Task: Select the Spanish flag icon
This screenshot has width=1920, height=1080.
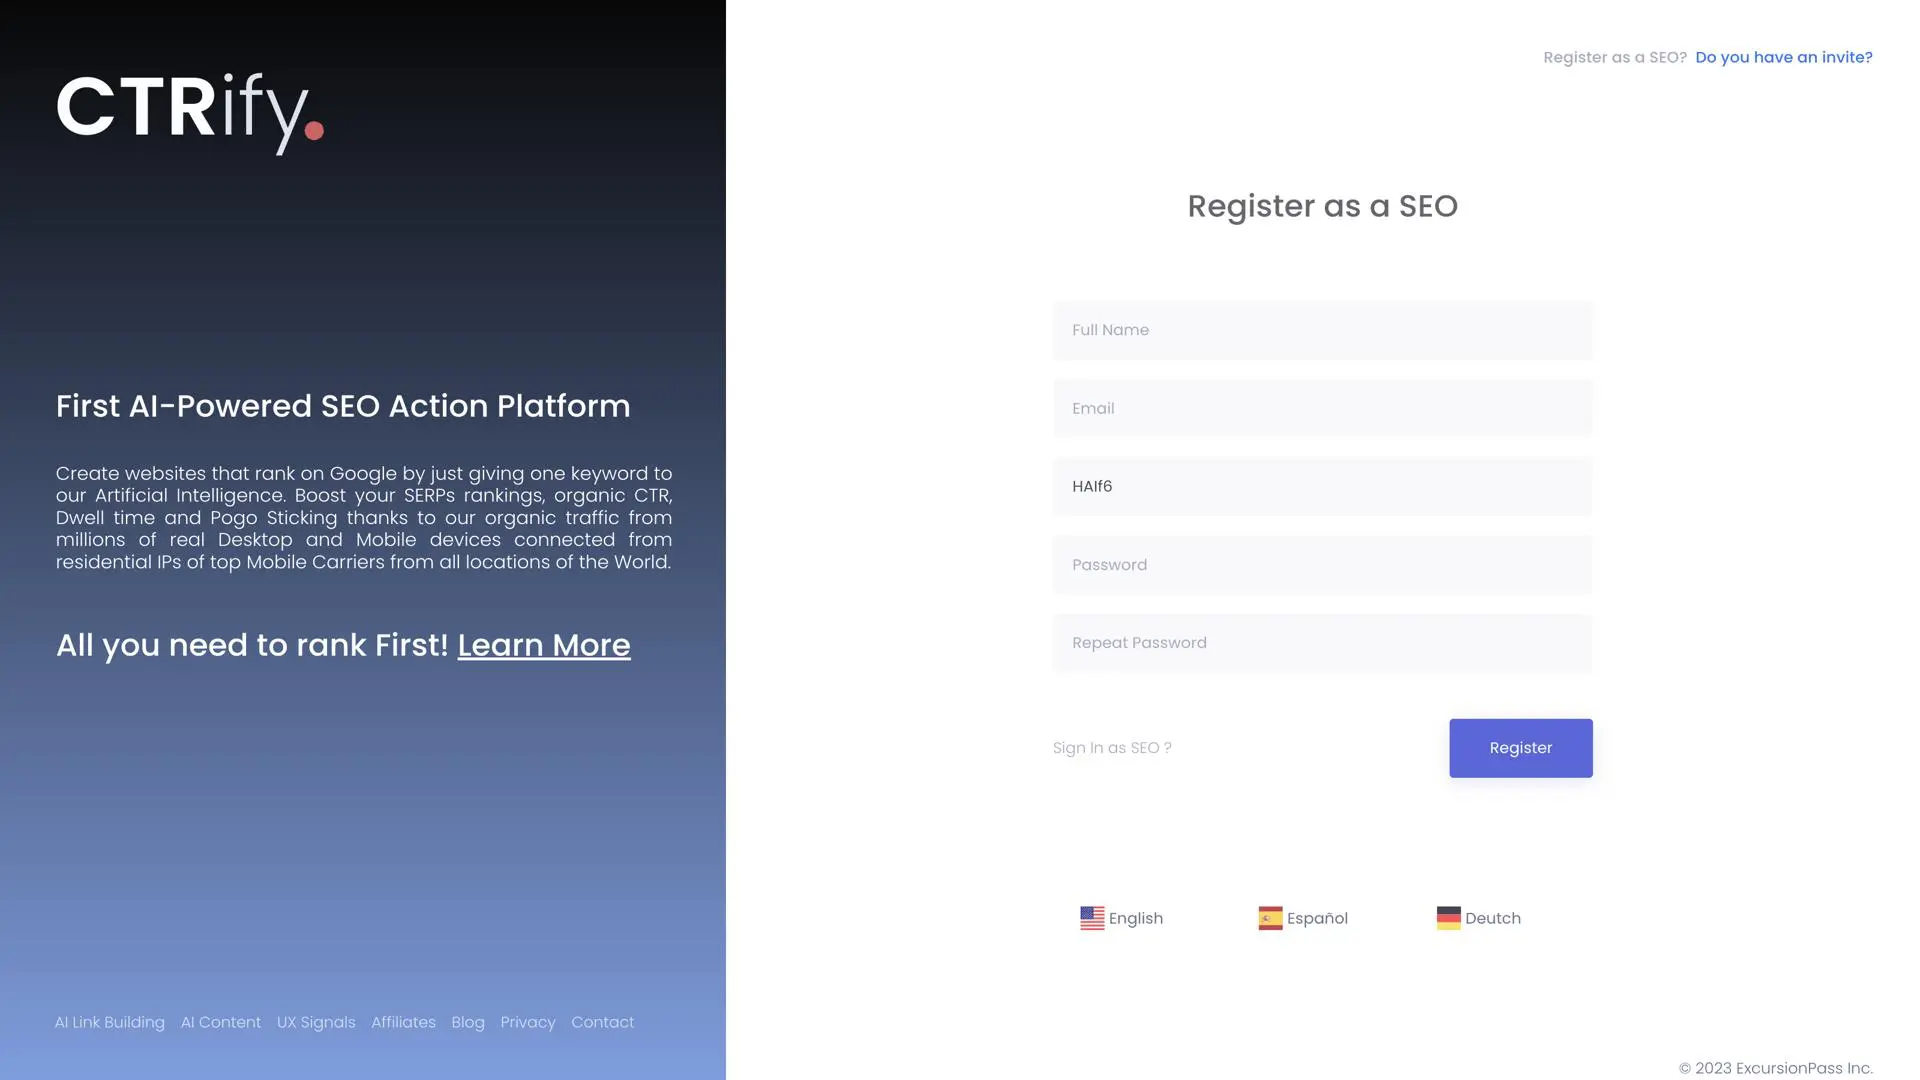Action: 1270,918
